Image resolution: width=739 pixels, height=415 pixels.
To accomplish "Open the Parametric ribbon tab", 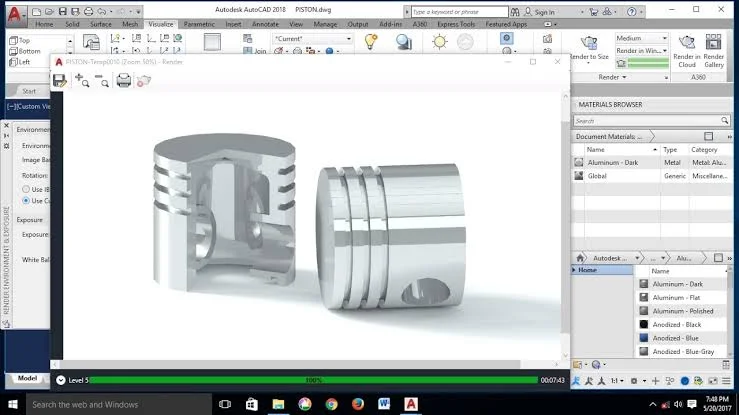I will click(x=199, y=24).
